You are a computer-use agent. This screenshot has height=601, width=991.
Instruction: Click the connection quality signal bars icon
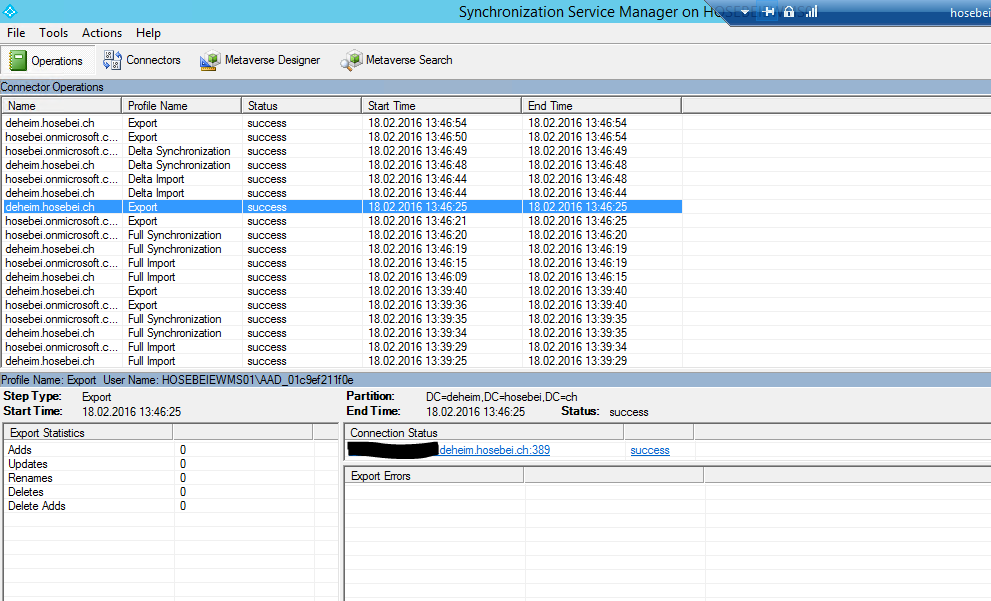click(x=811, y=11)
